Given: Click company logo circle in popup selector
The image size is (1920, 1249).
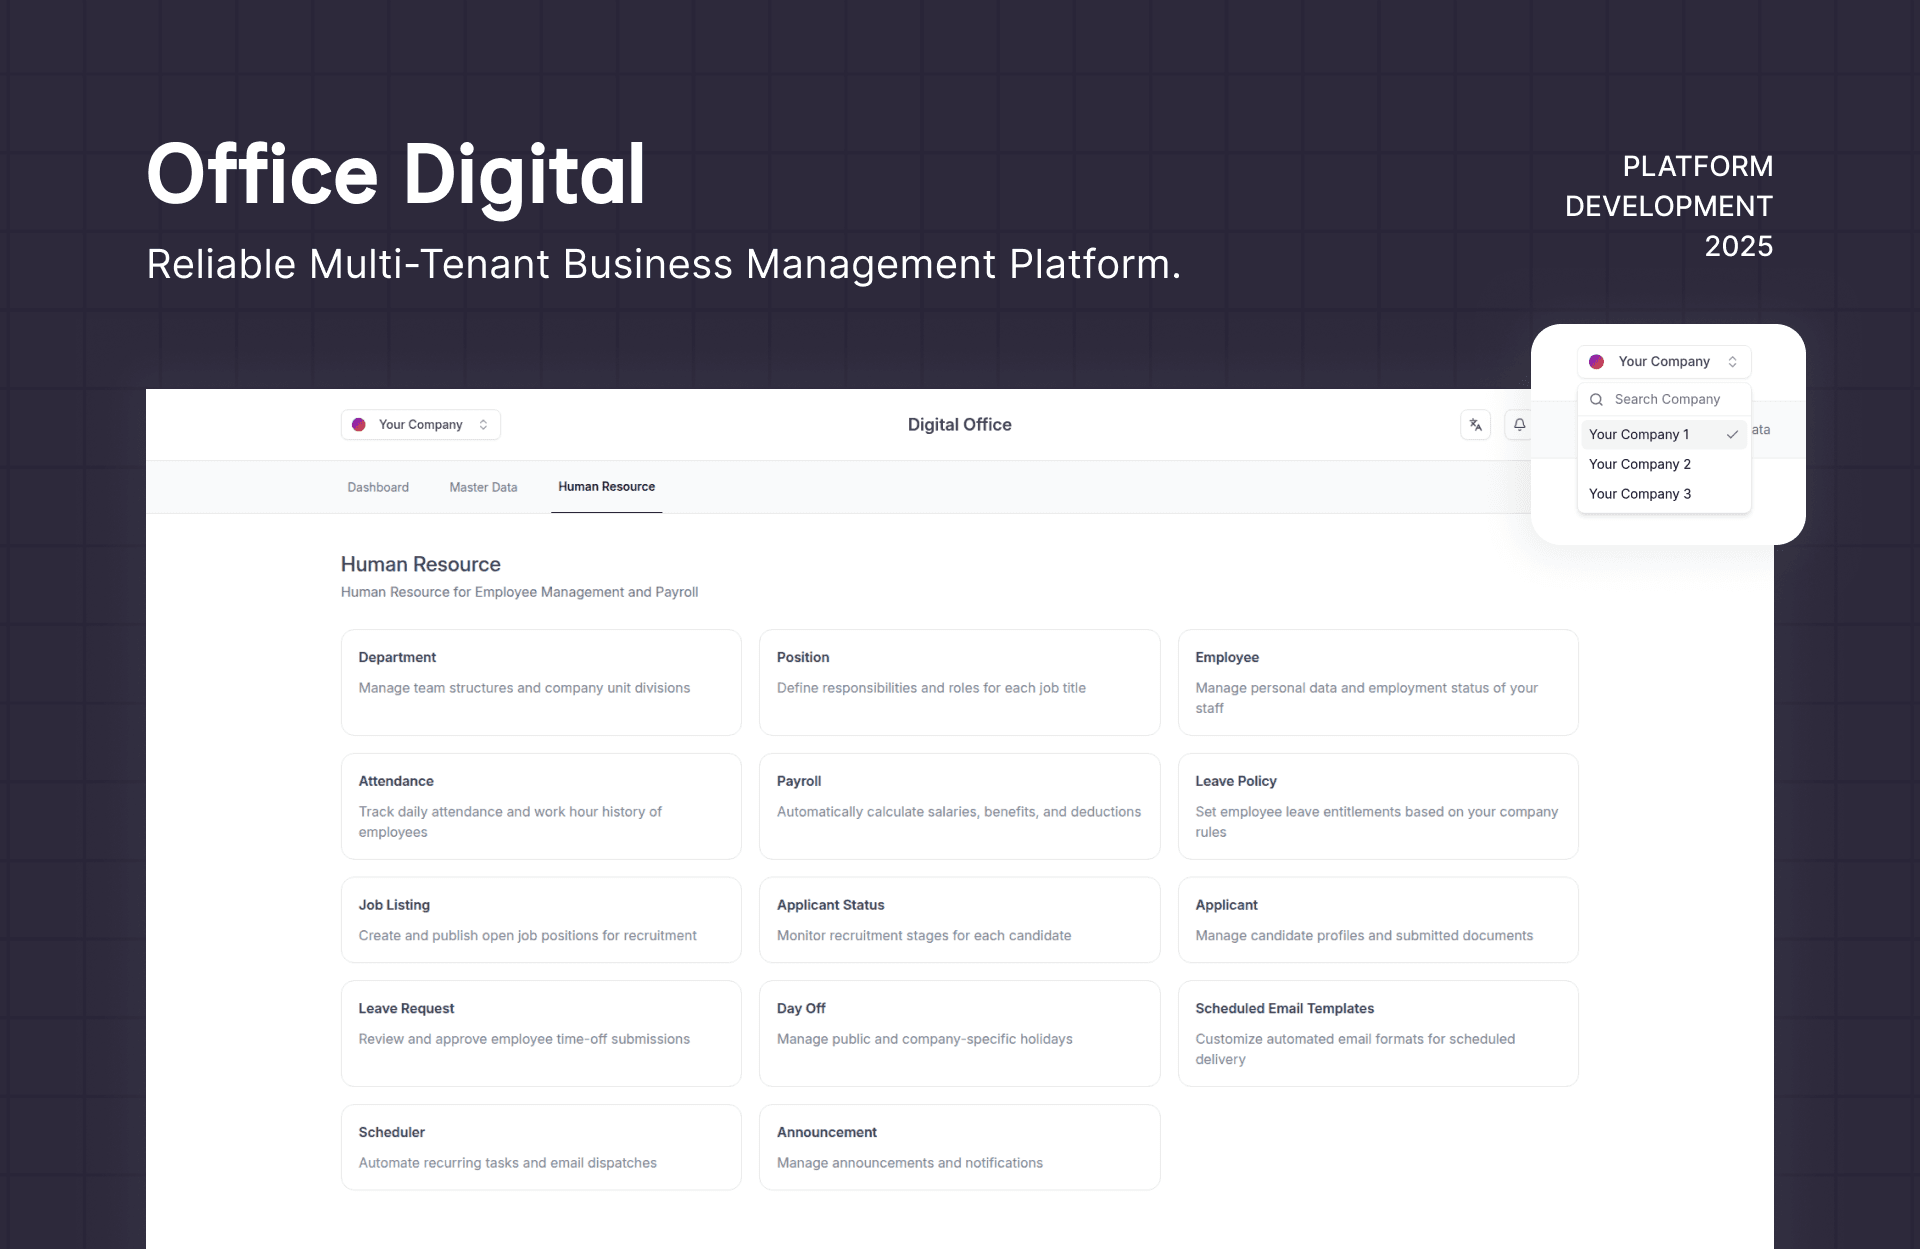Looking at the screenshot, I should pyautogui.click(x=1597, y=362).
